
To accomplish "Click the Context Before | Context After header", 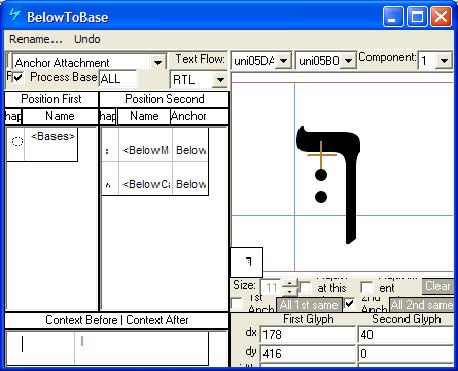I will (x=117, y=320).
